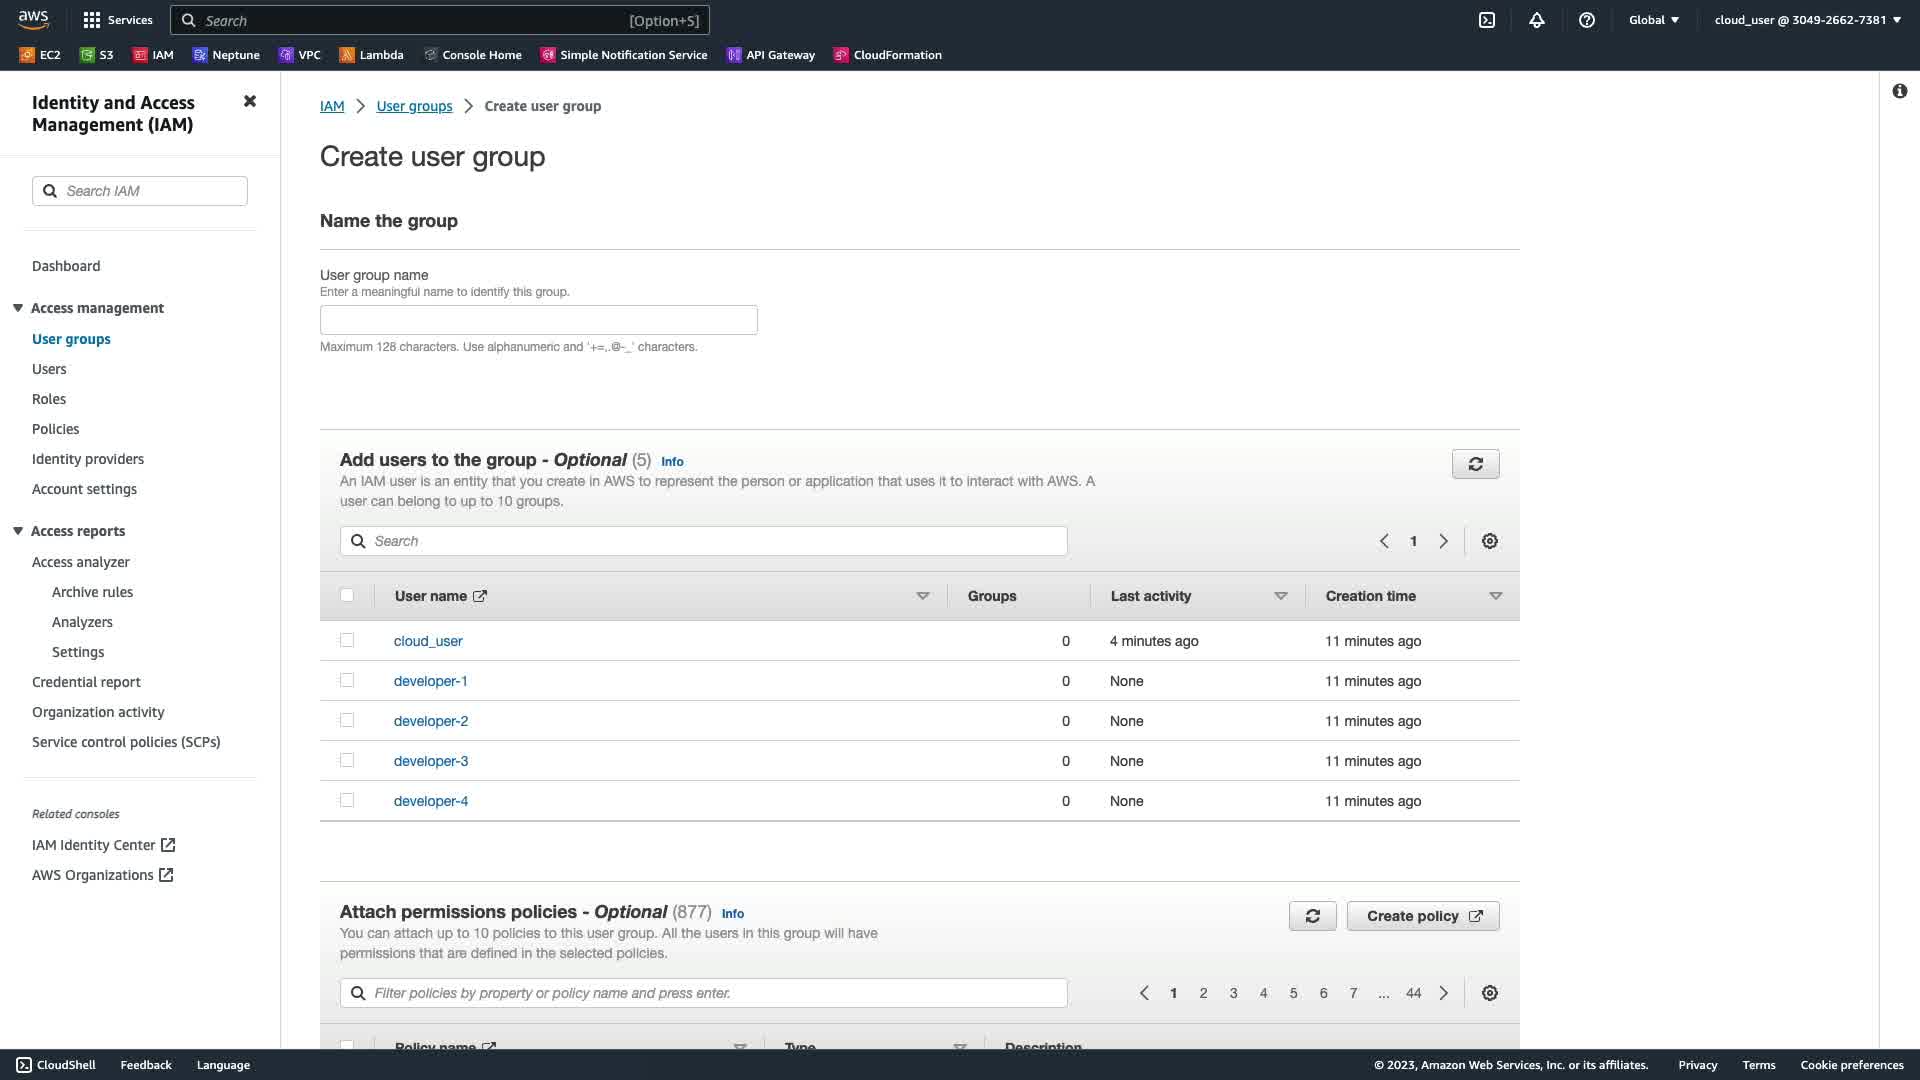Open the notifications bell
The image size is (1920, 1080).
tap(1537, 20)
